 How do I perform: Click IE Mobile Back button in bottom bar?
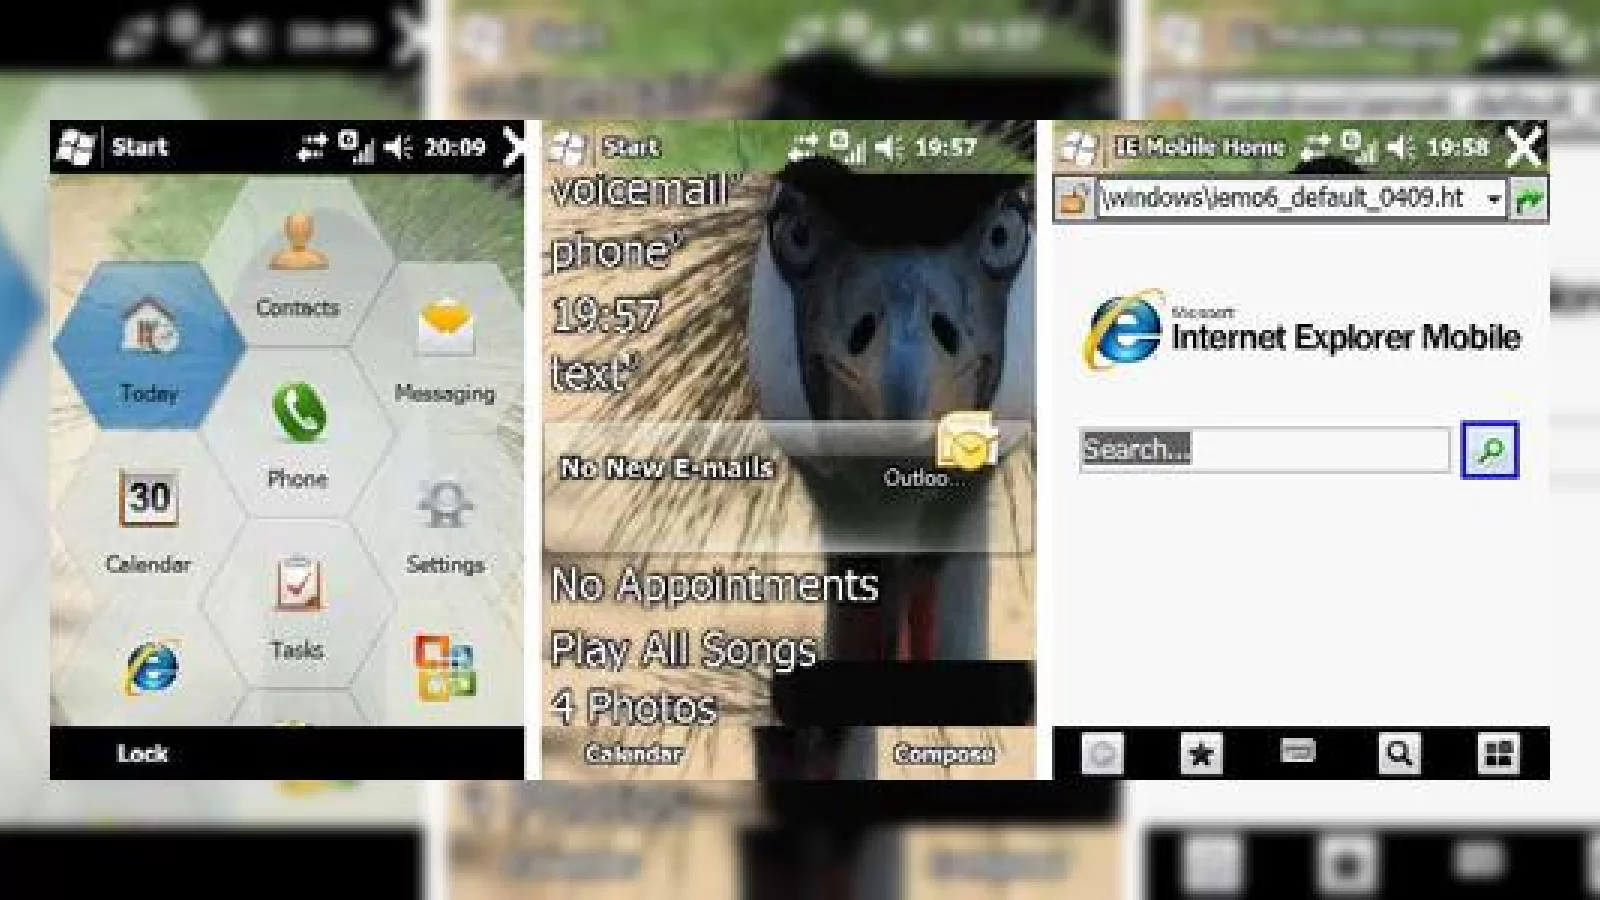[1102, 753]
